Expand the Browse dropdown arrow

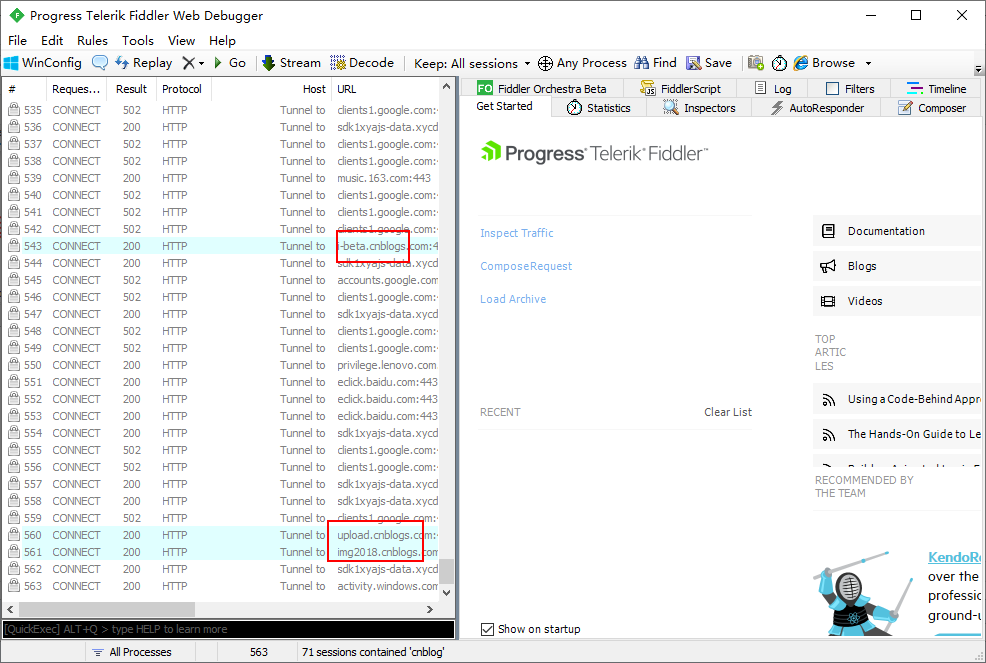(x=868, y=64)
